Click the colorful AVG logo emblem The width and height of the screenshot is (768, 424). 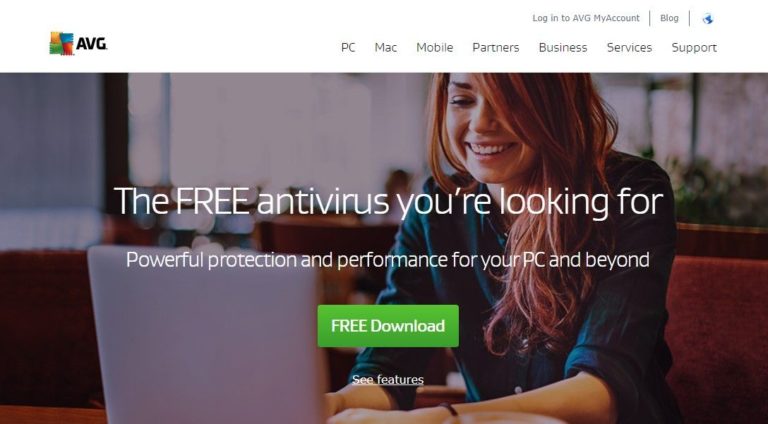click(61, 43)
